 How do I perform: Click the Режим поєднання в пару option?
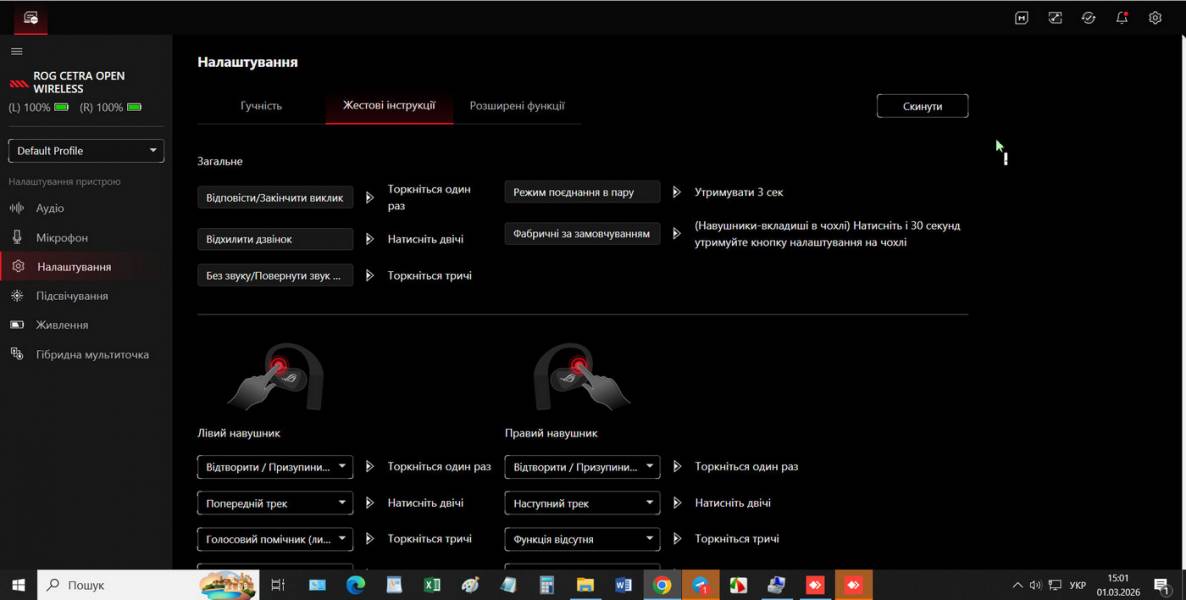coord(582,191)
